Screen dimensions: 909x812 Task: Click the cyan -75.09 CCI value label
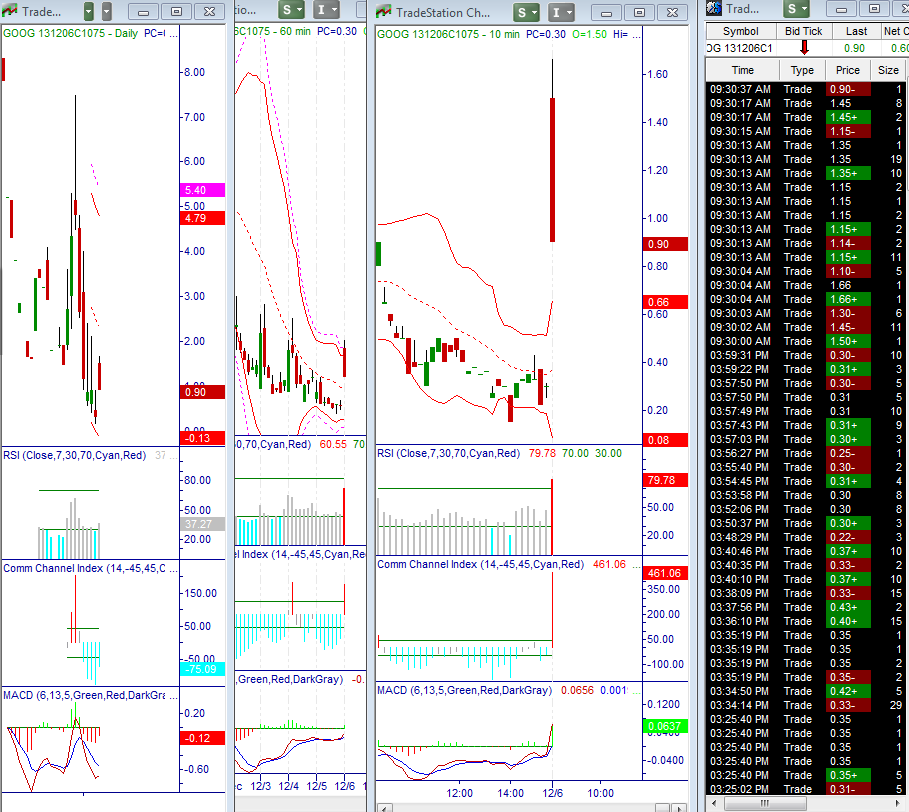pos(202,669)
